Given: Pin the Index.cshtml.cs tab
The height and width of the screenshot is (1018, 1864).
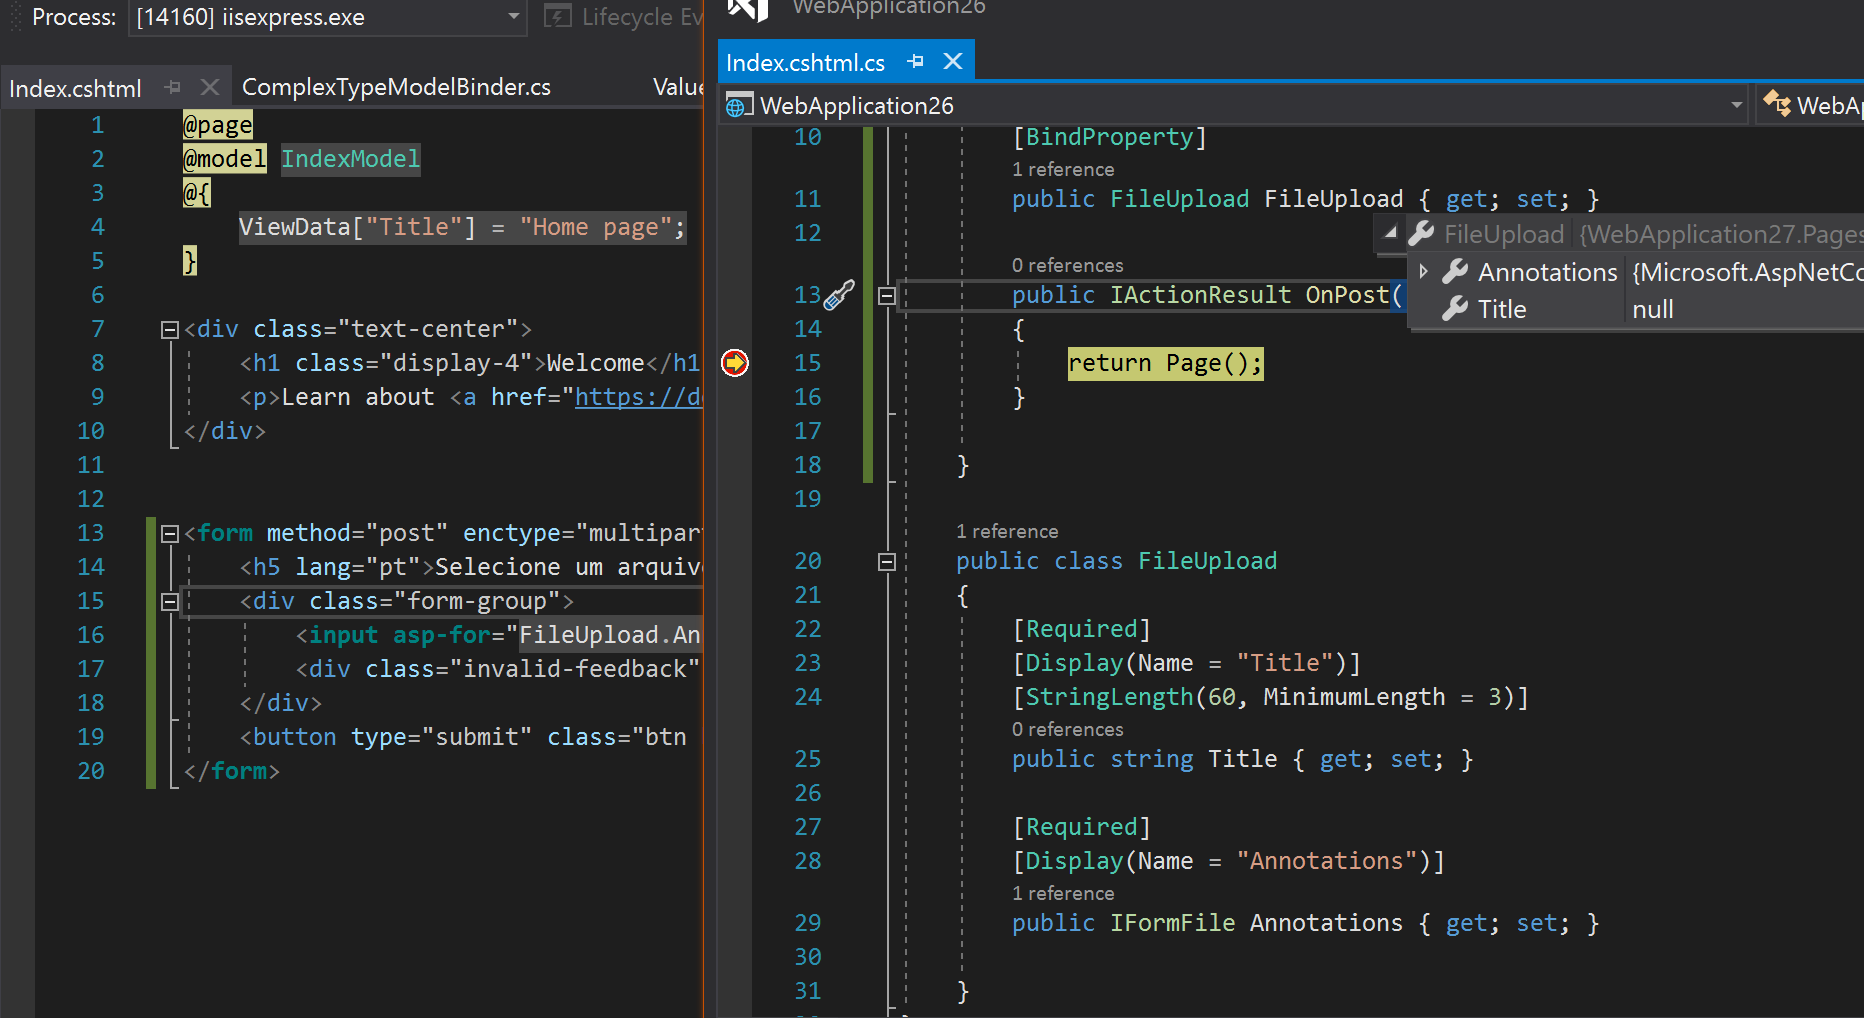Looking at the screenshot, I should (x=915, y=61).
